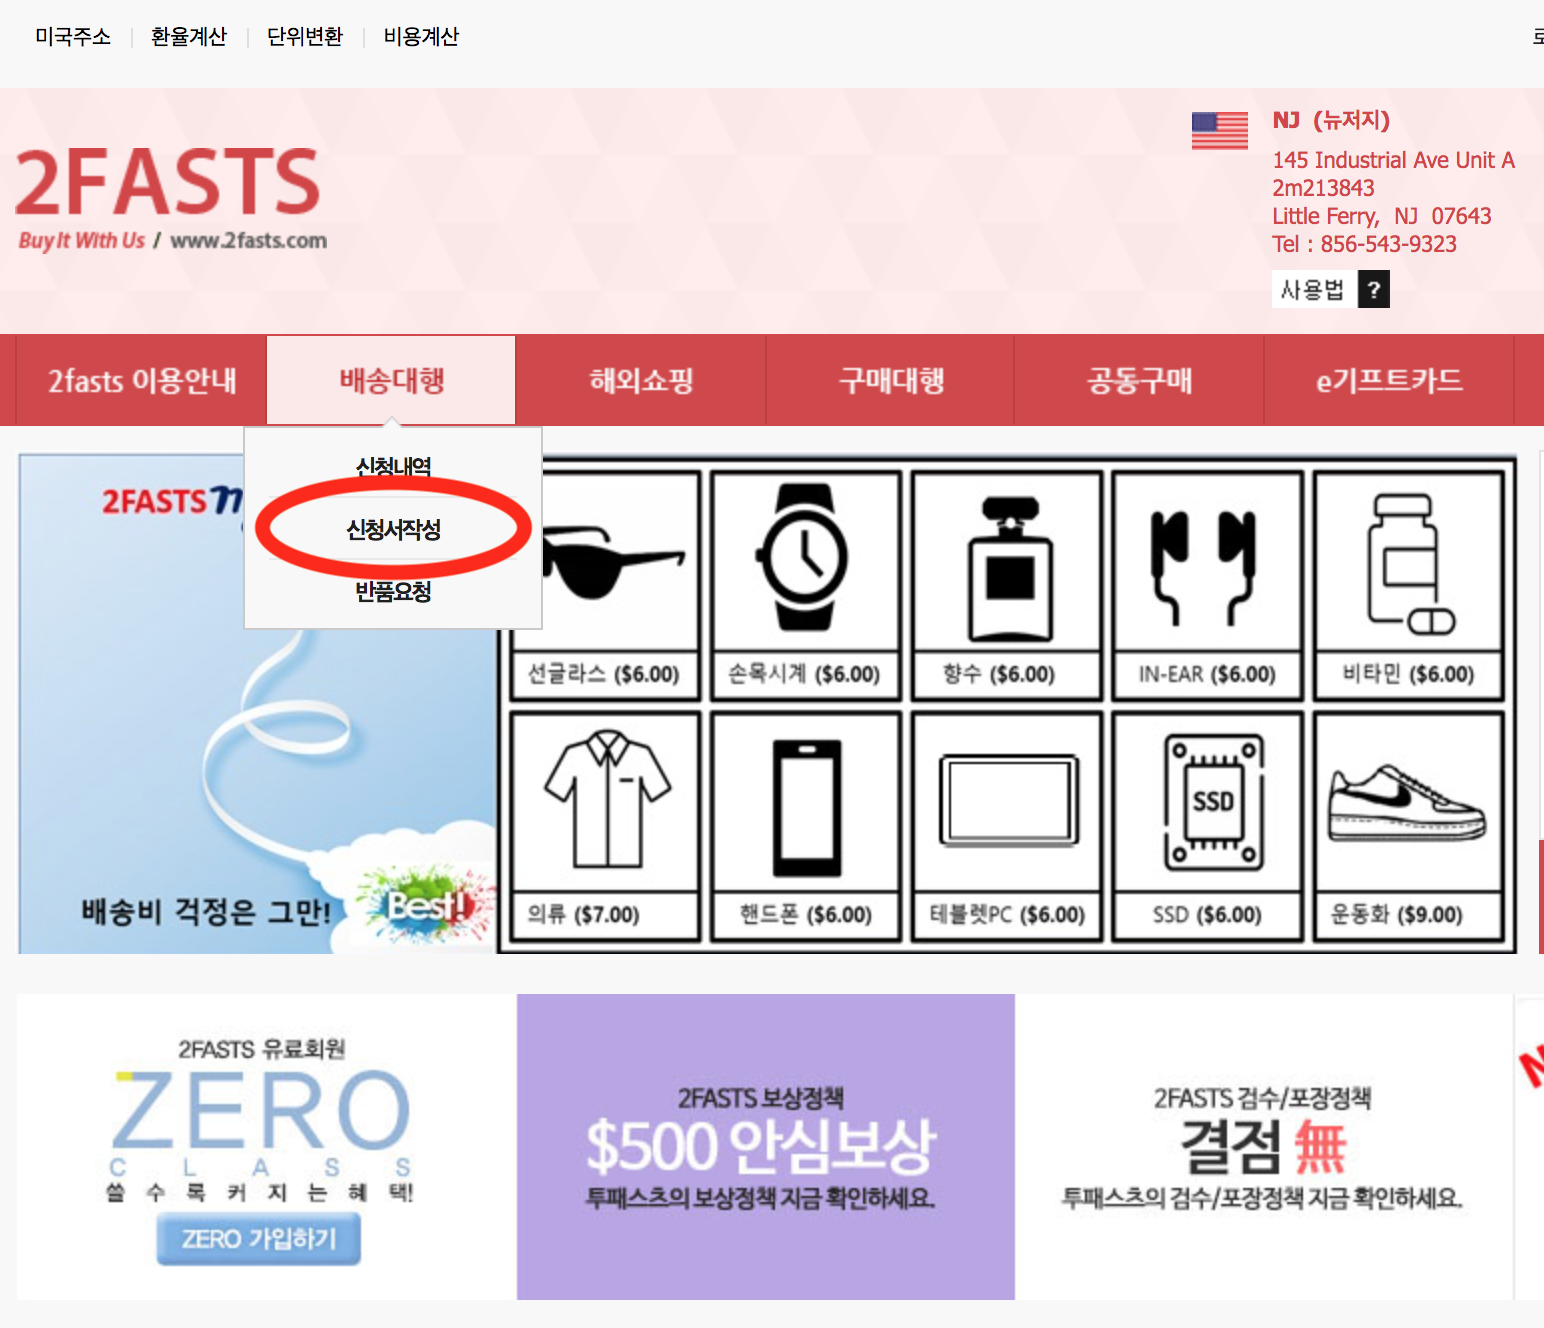Select the vitamin bottle icon
This screenshot has height=1328, width=1544.
pyautogui.click(x=1410, y=565)
